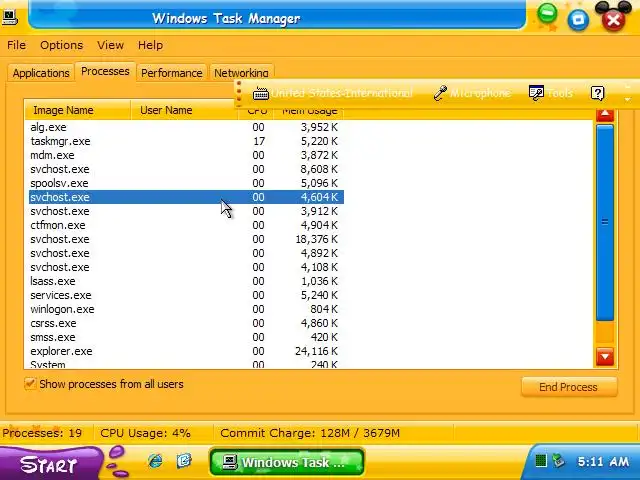This screenshot has width=640, height=480.
Task: Select the services.exe process
Action: point(186,295)
